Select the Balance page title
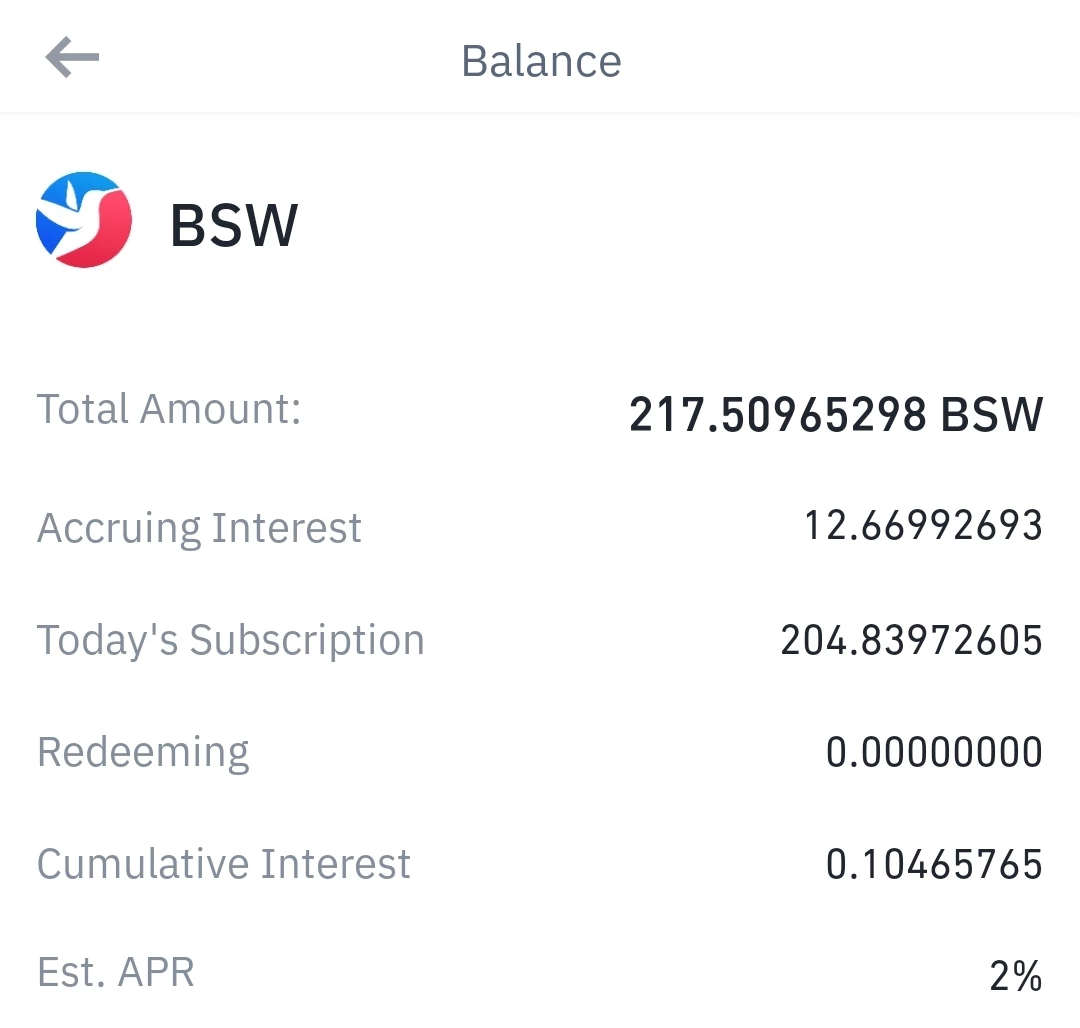The height and width of the screenshot is (1028, 1080). pyautogui.click(x=541, y=61)
